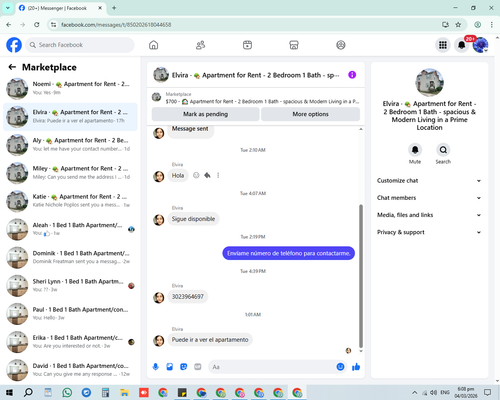Click the Mark as pending button
500x400 pixels.
pos(205,114)
